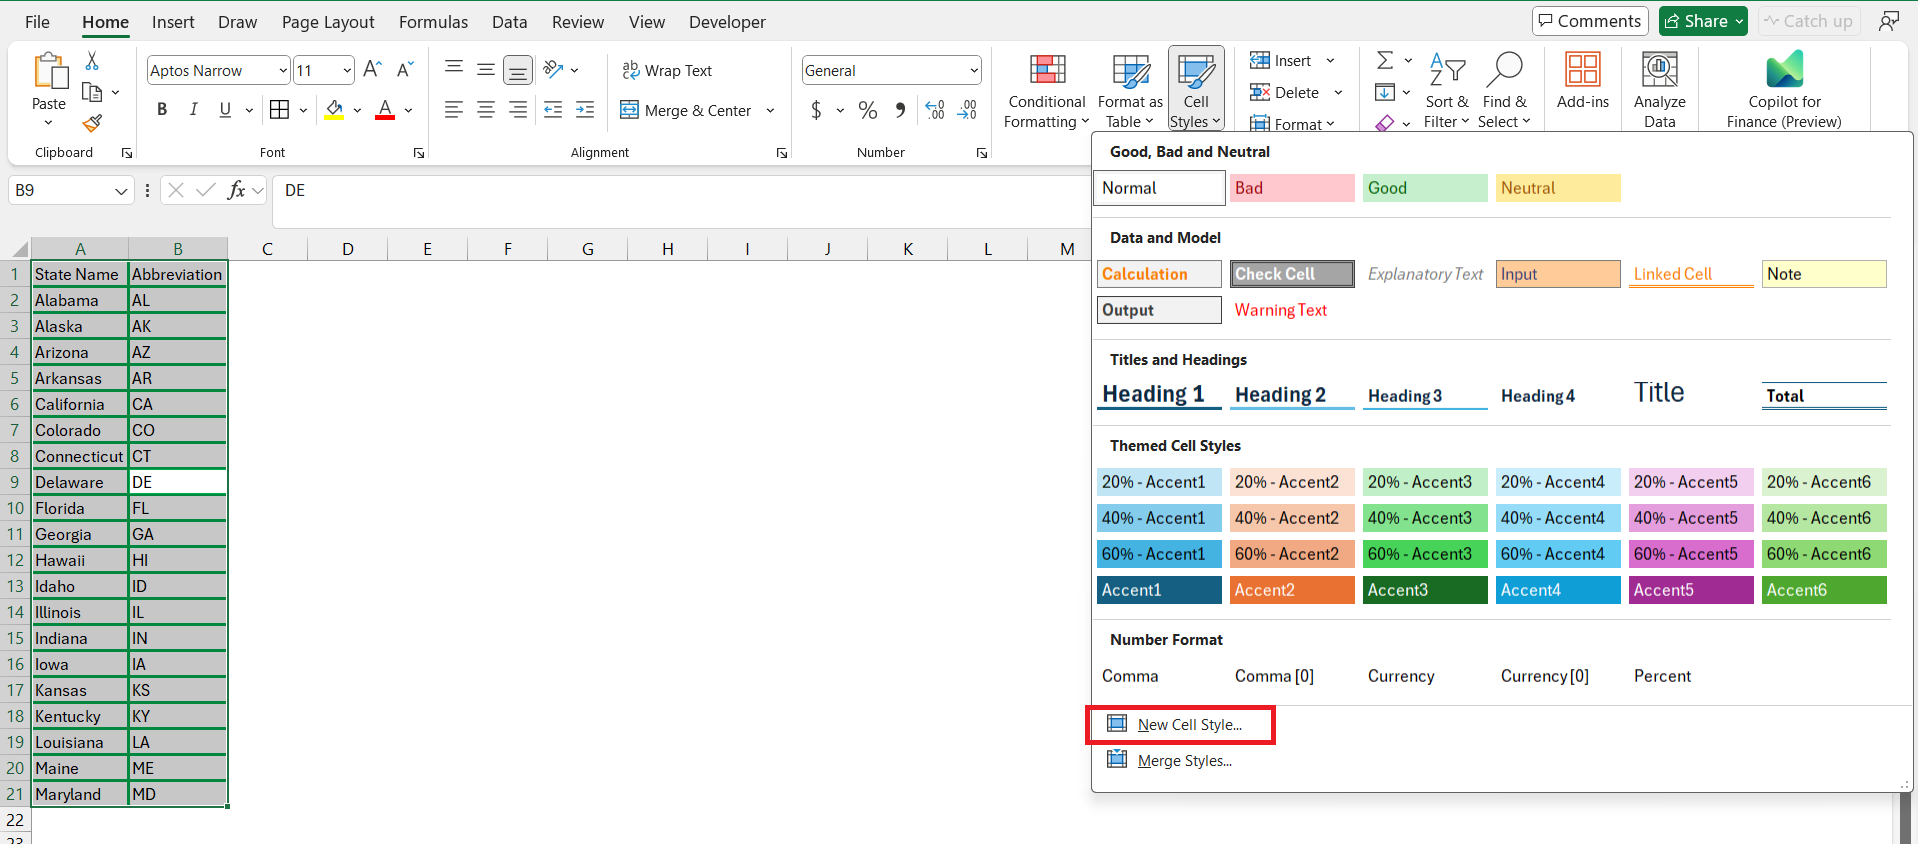Switch to the Developer tab

(x=727, y=22)
